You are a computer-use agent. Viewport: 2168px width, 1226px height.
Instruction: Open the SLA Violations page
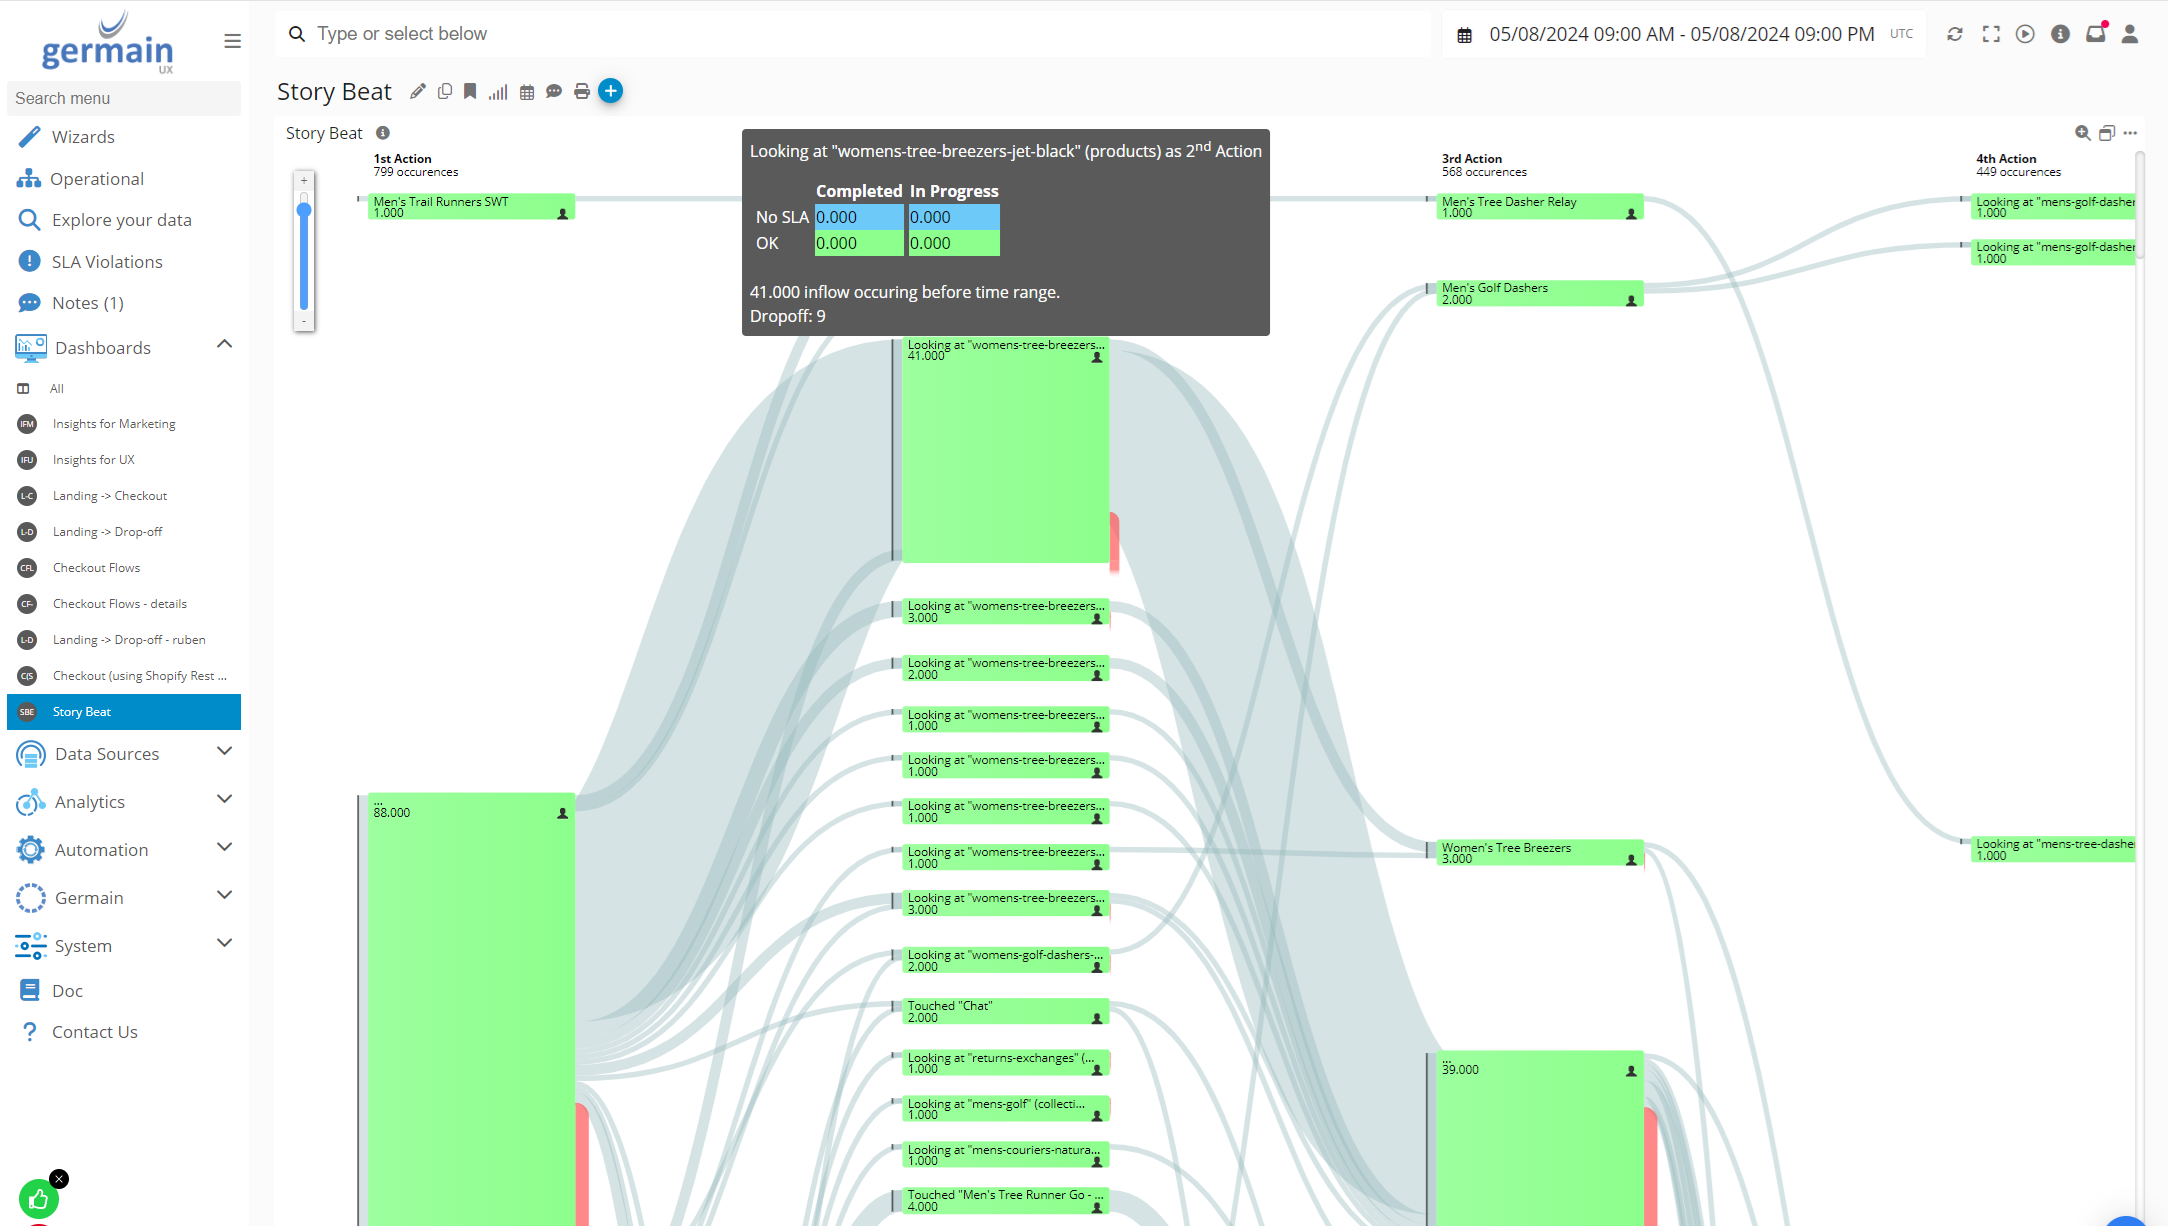[107, 261]
